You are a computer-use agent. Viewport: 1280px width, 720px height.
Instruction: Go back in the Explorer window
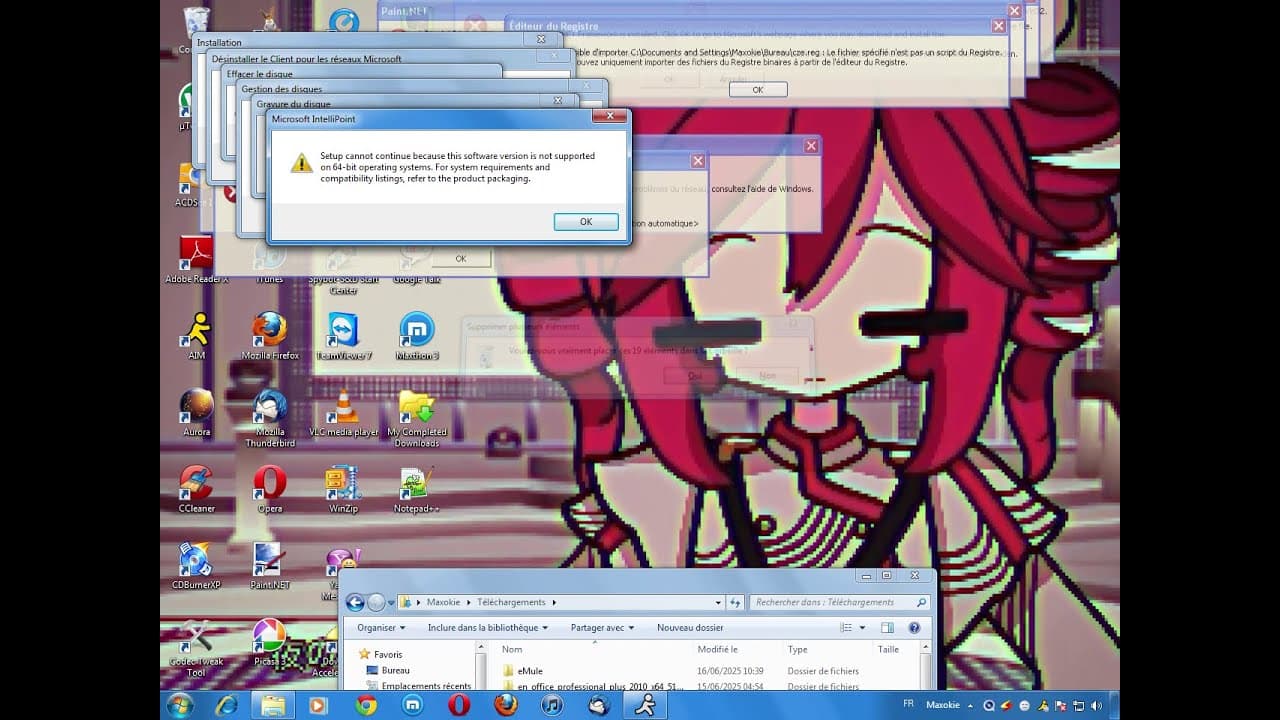click(x=354, y=602)
